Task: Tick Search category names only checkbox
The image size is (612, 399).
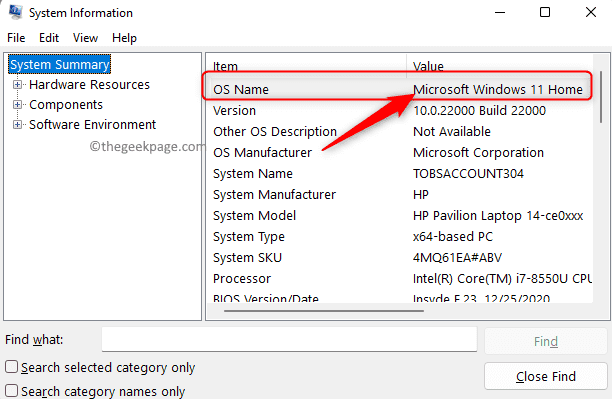Action: (x=11, y=390)
